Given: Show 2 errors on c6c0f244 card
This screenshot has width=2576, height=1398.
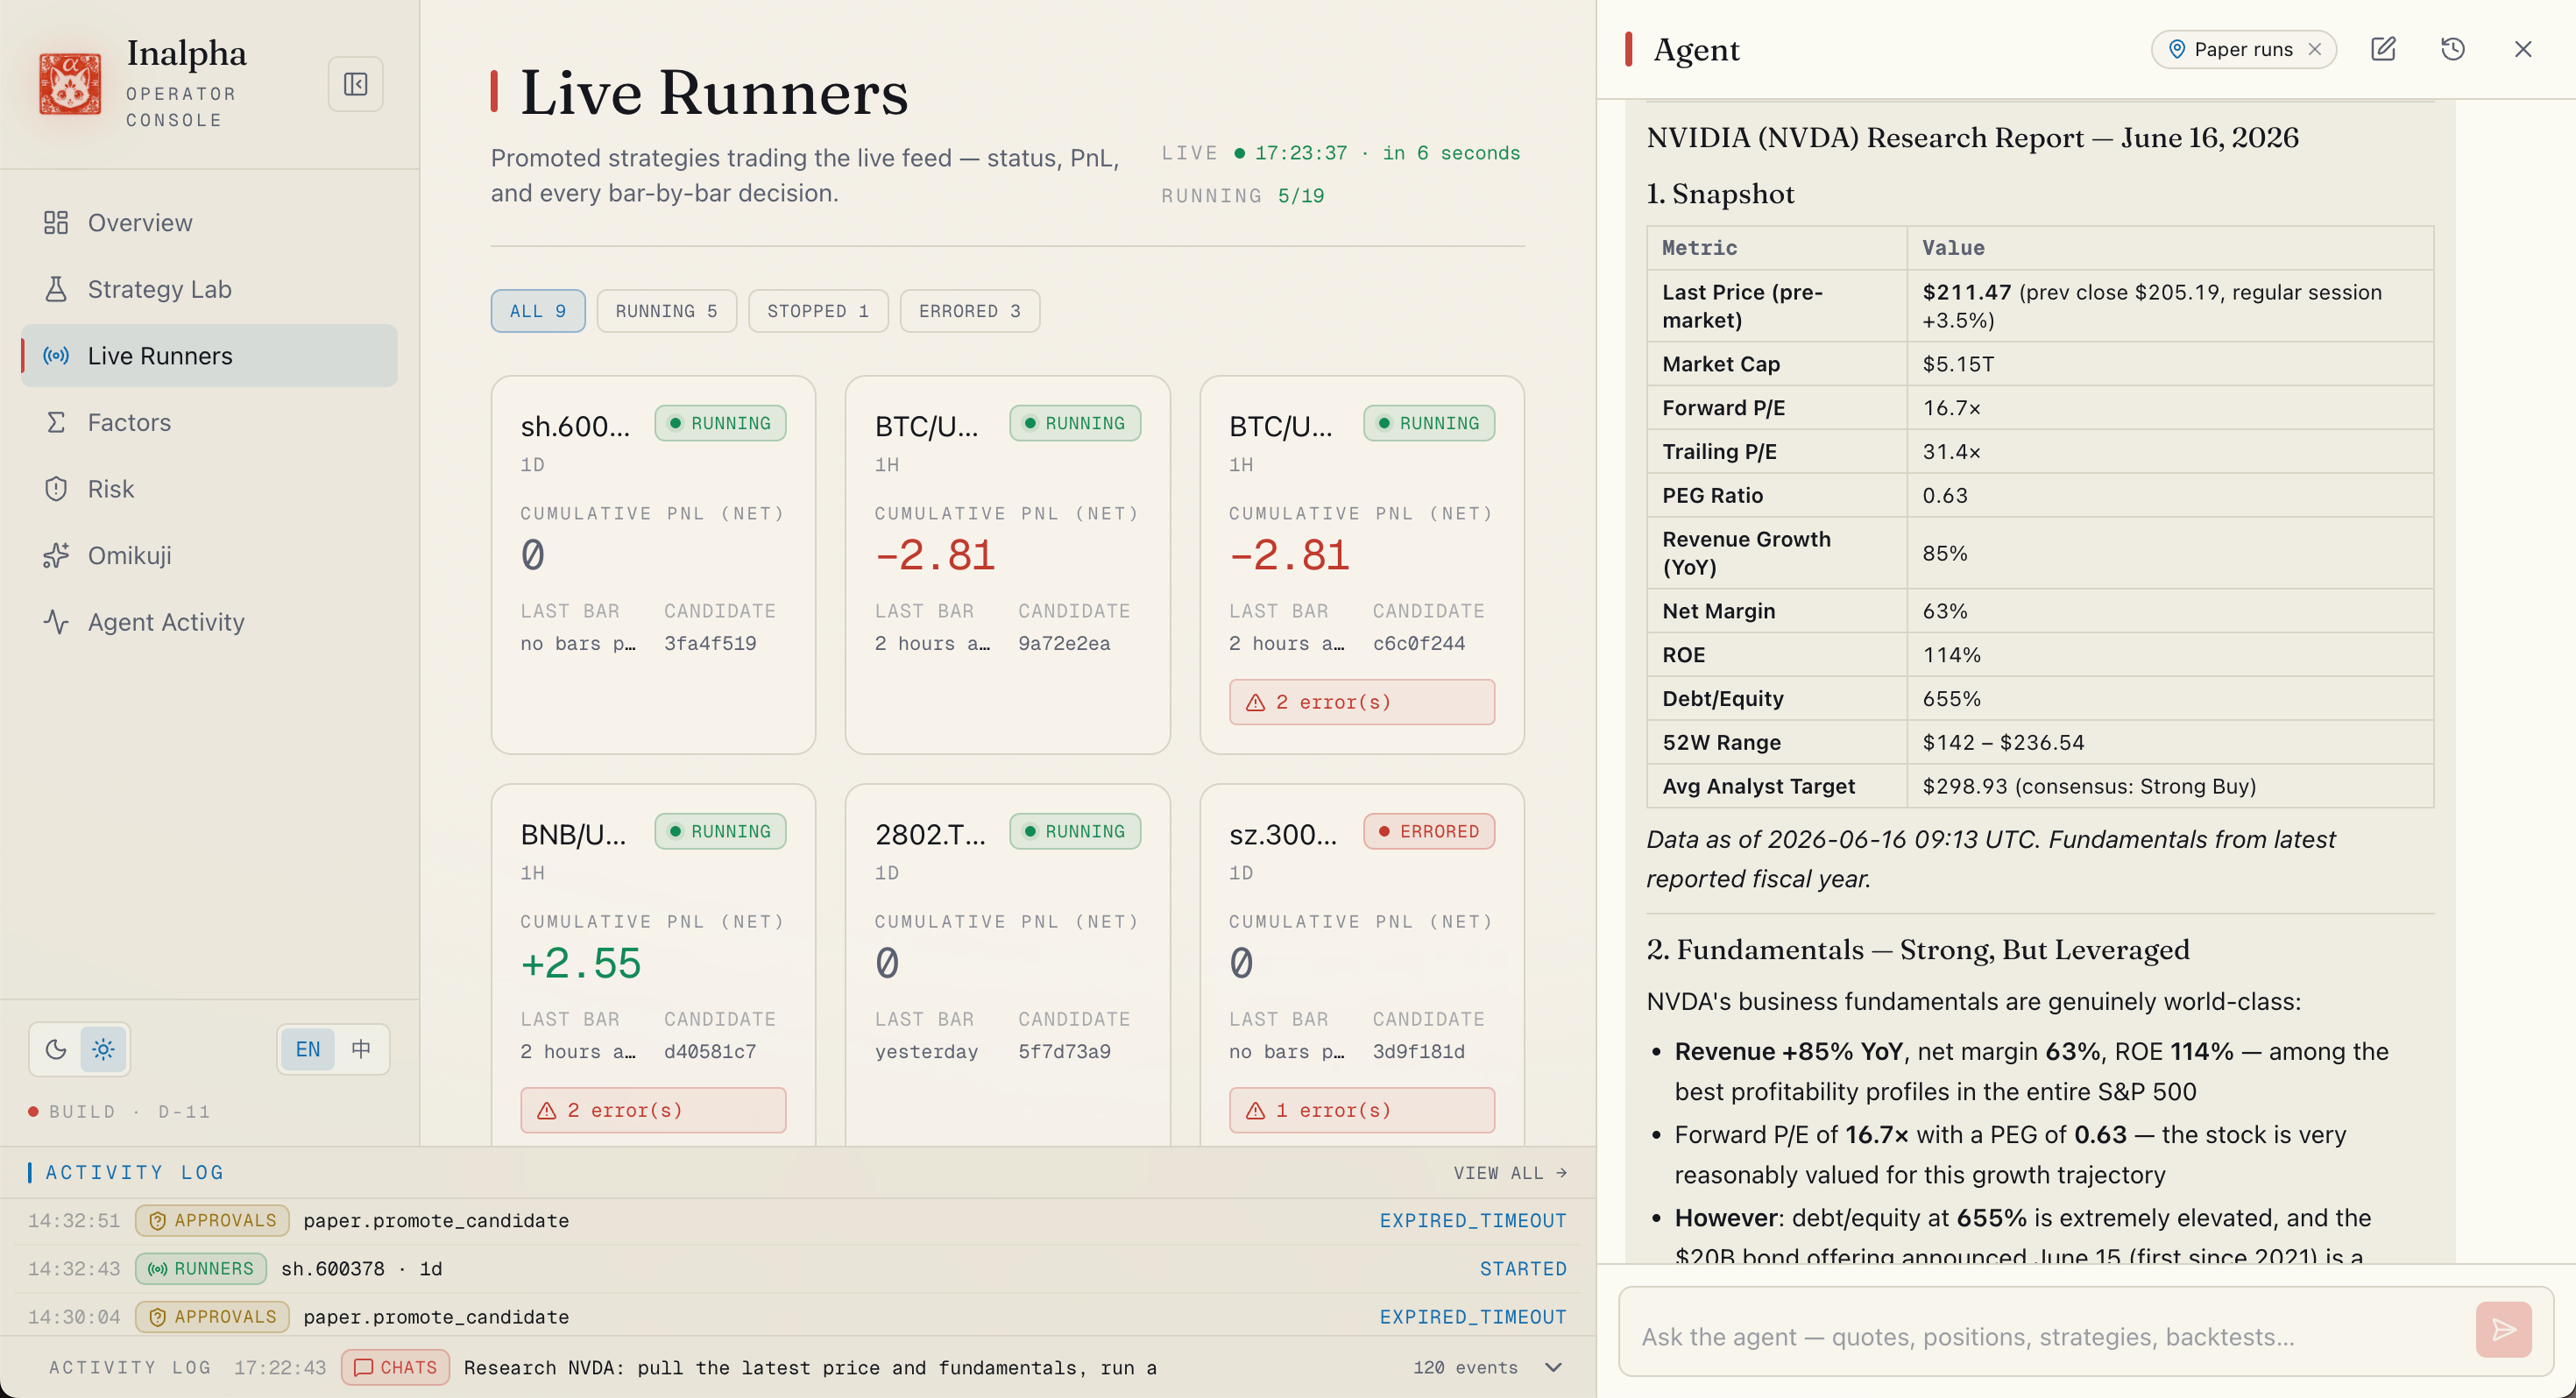Looking at the screenshot, I should point(1362,702).
